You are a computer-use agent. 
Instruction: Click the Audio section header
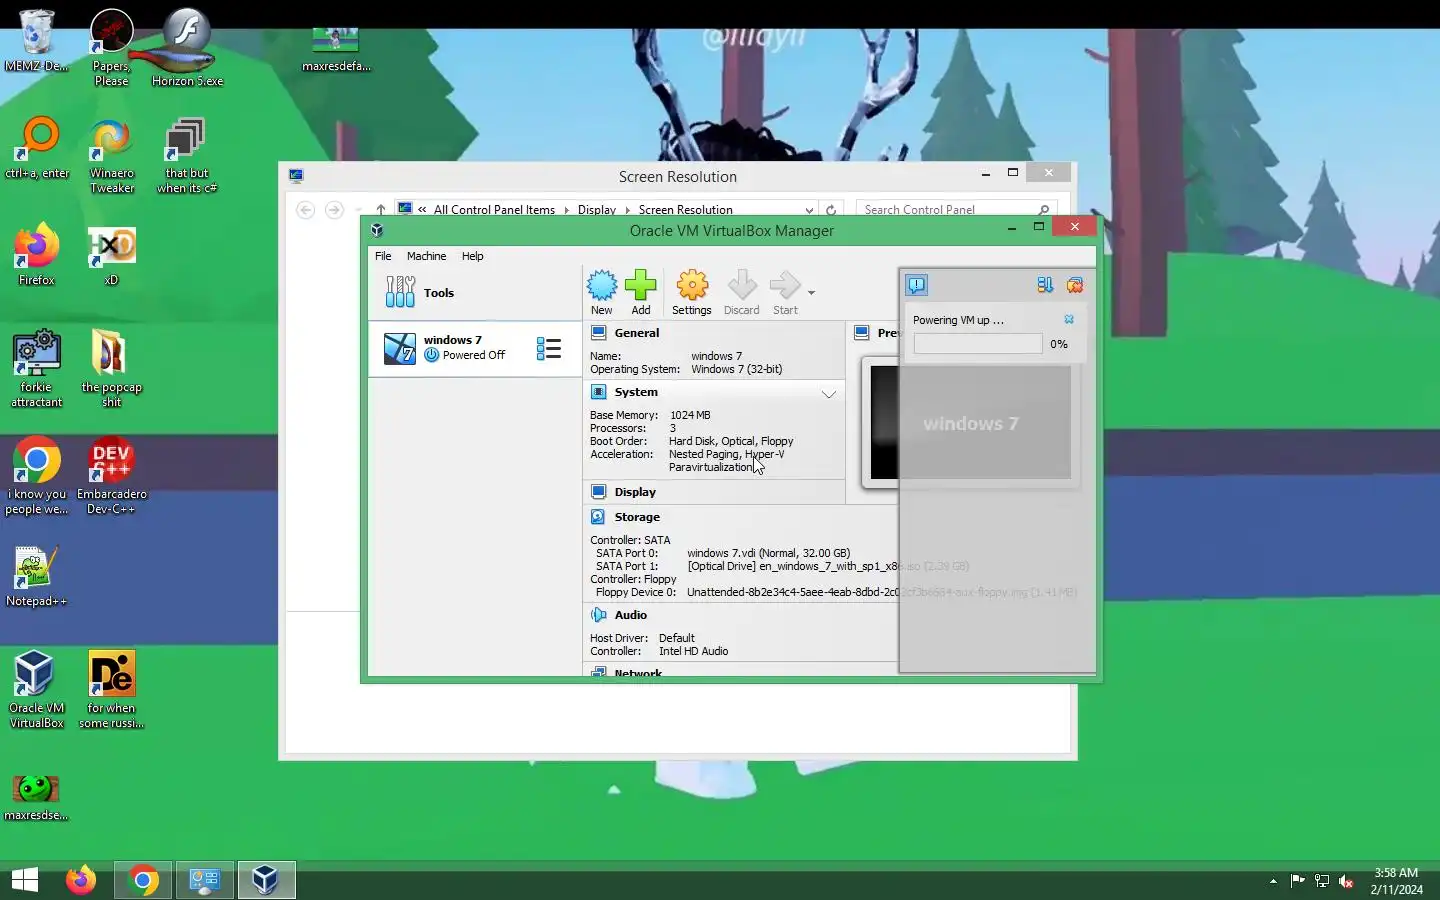click(630, 615)
